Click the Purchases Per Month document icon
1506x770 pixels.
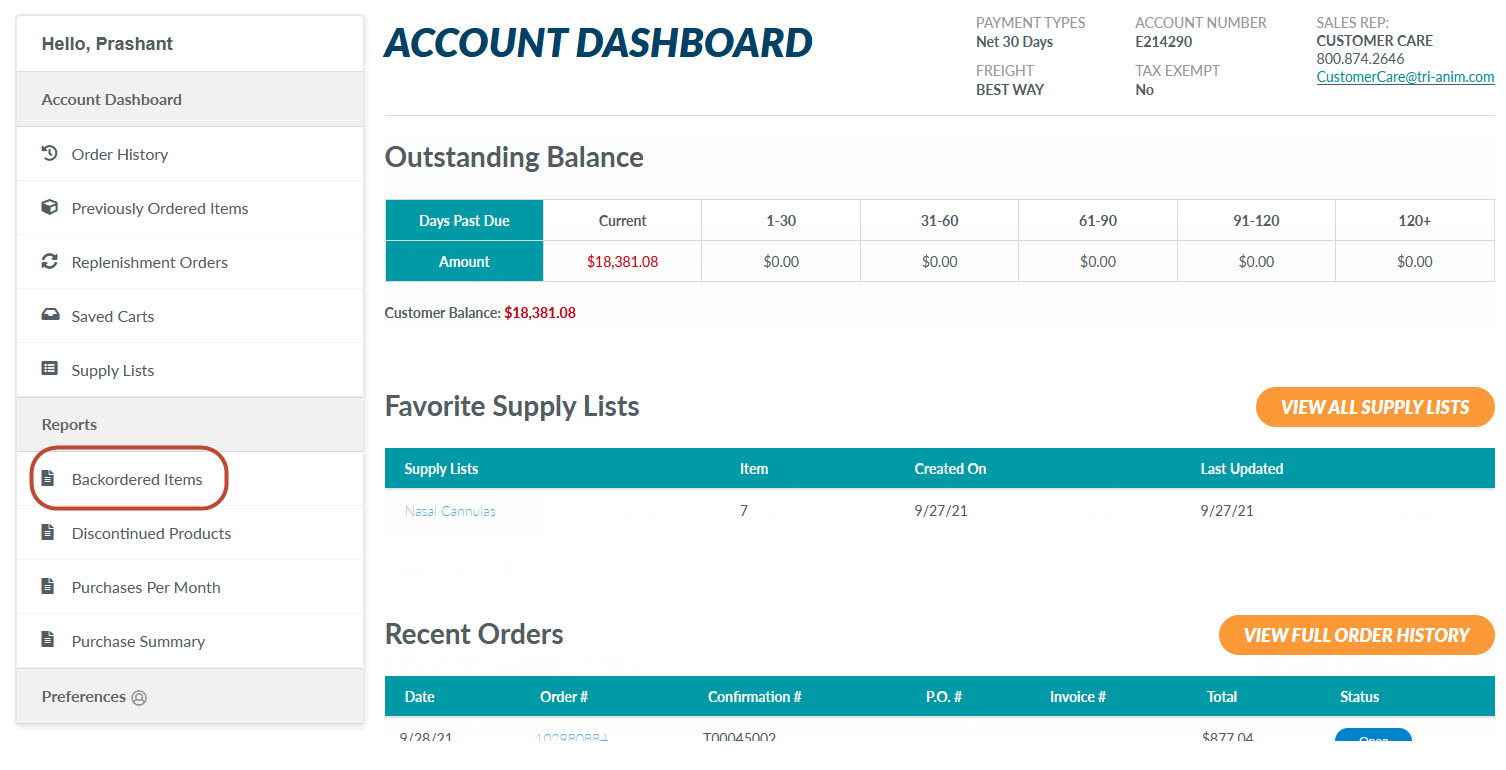click(48, 587)
